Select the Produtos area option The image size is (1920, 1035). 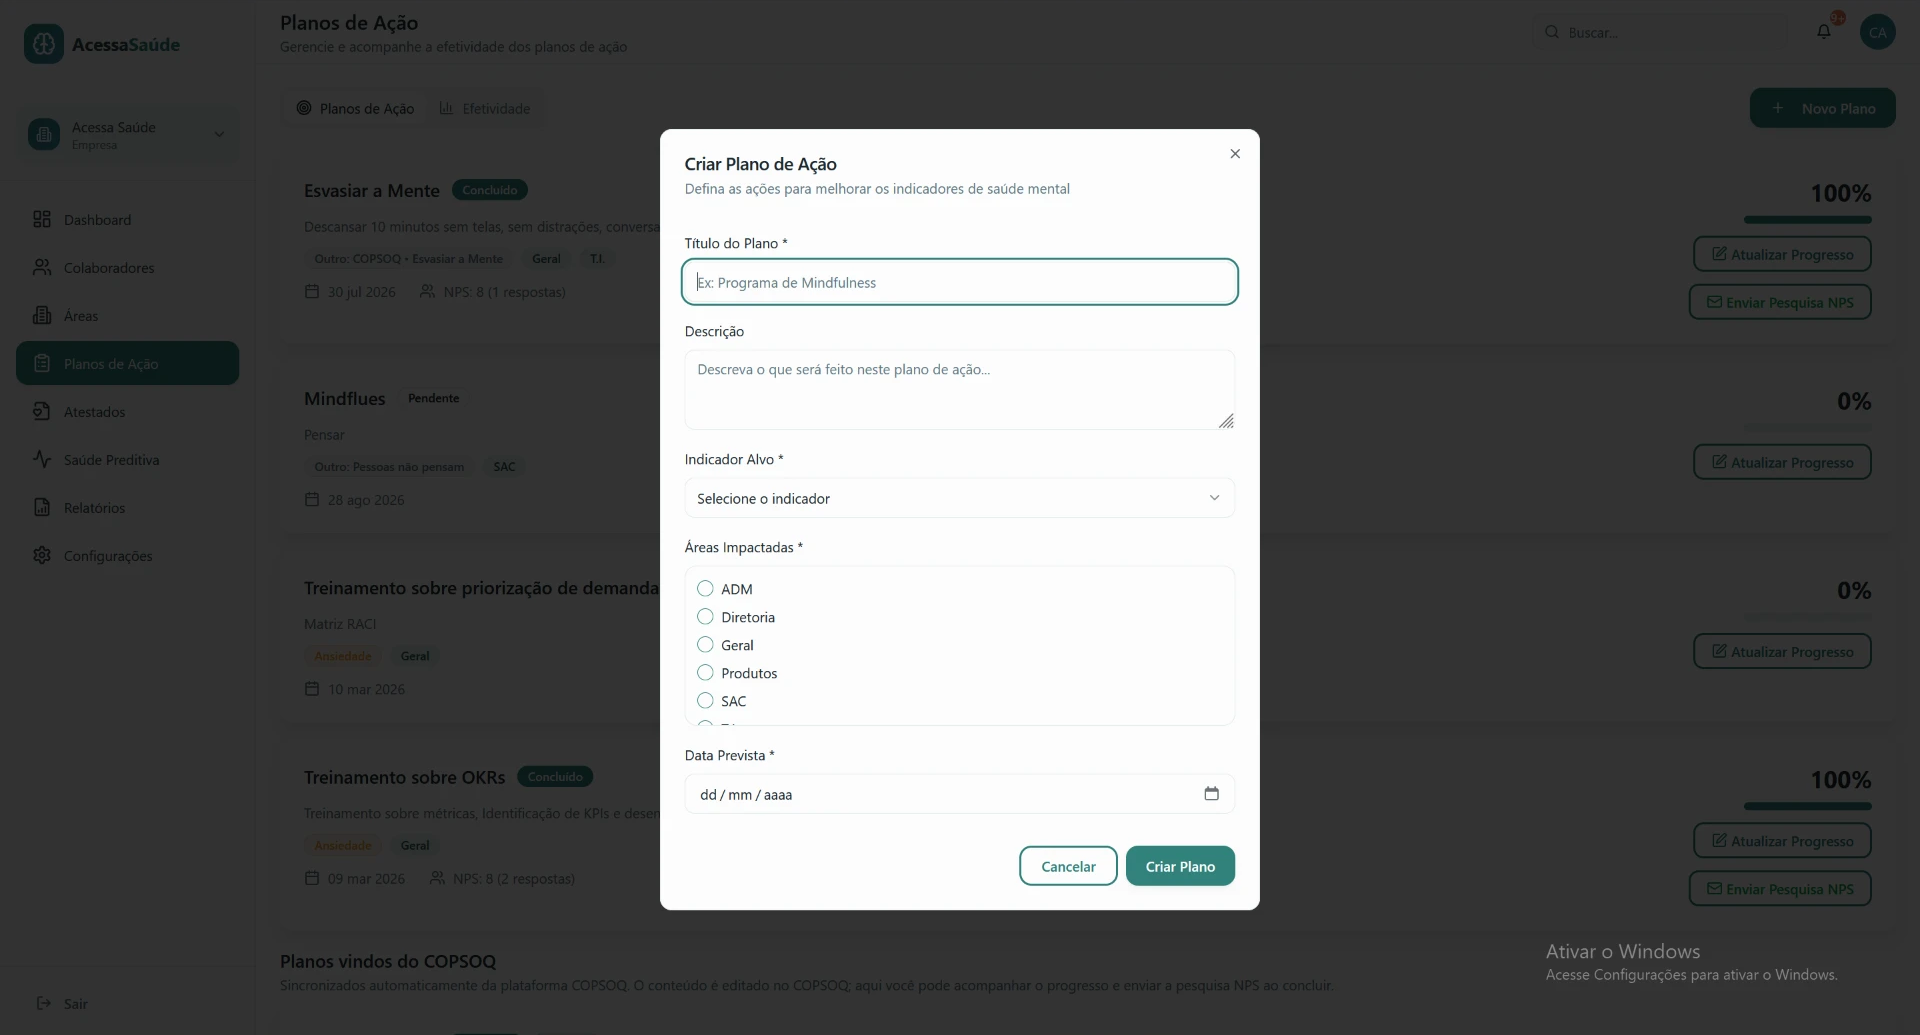click(705, 672)
